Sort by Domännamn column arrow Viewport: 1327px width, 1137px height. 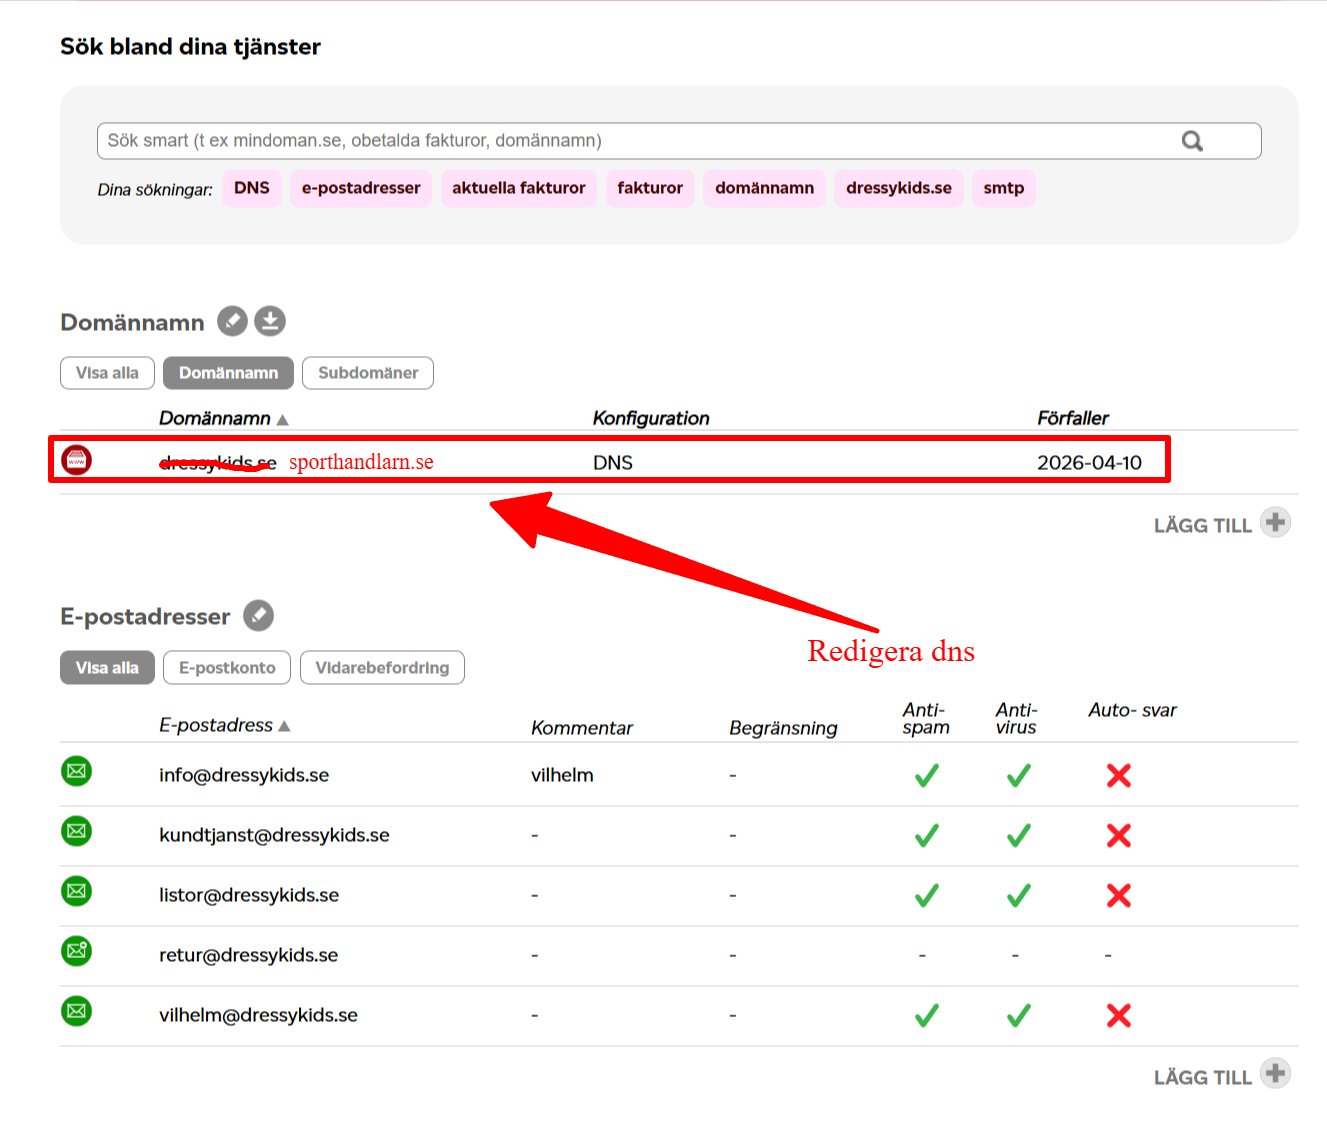coord(283,420)
